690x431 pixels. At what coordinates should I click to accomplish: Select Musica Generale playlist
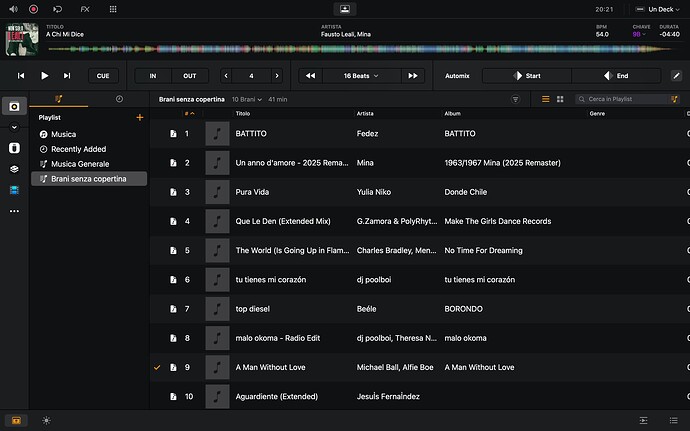coord(80,163)
